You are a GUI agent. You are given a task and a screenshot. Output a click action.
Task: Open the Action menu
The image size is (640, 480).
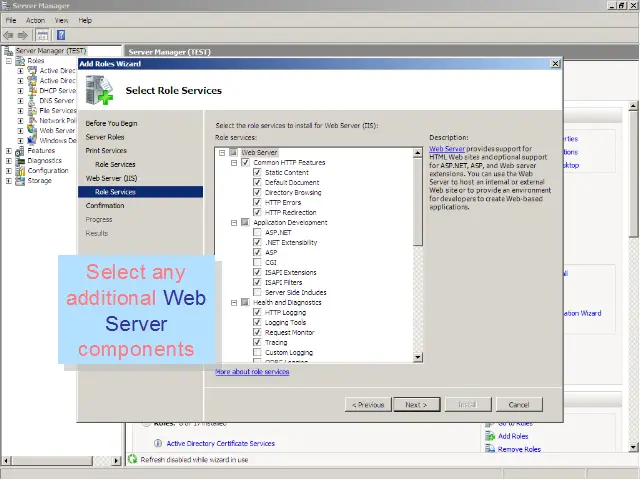pos(36,20)
